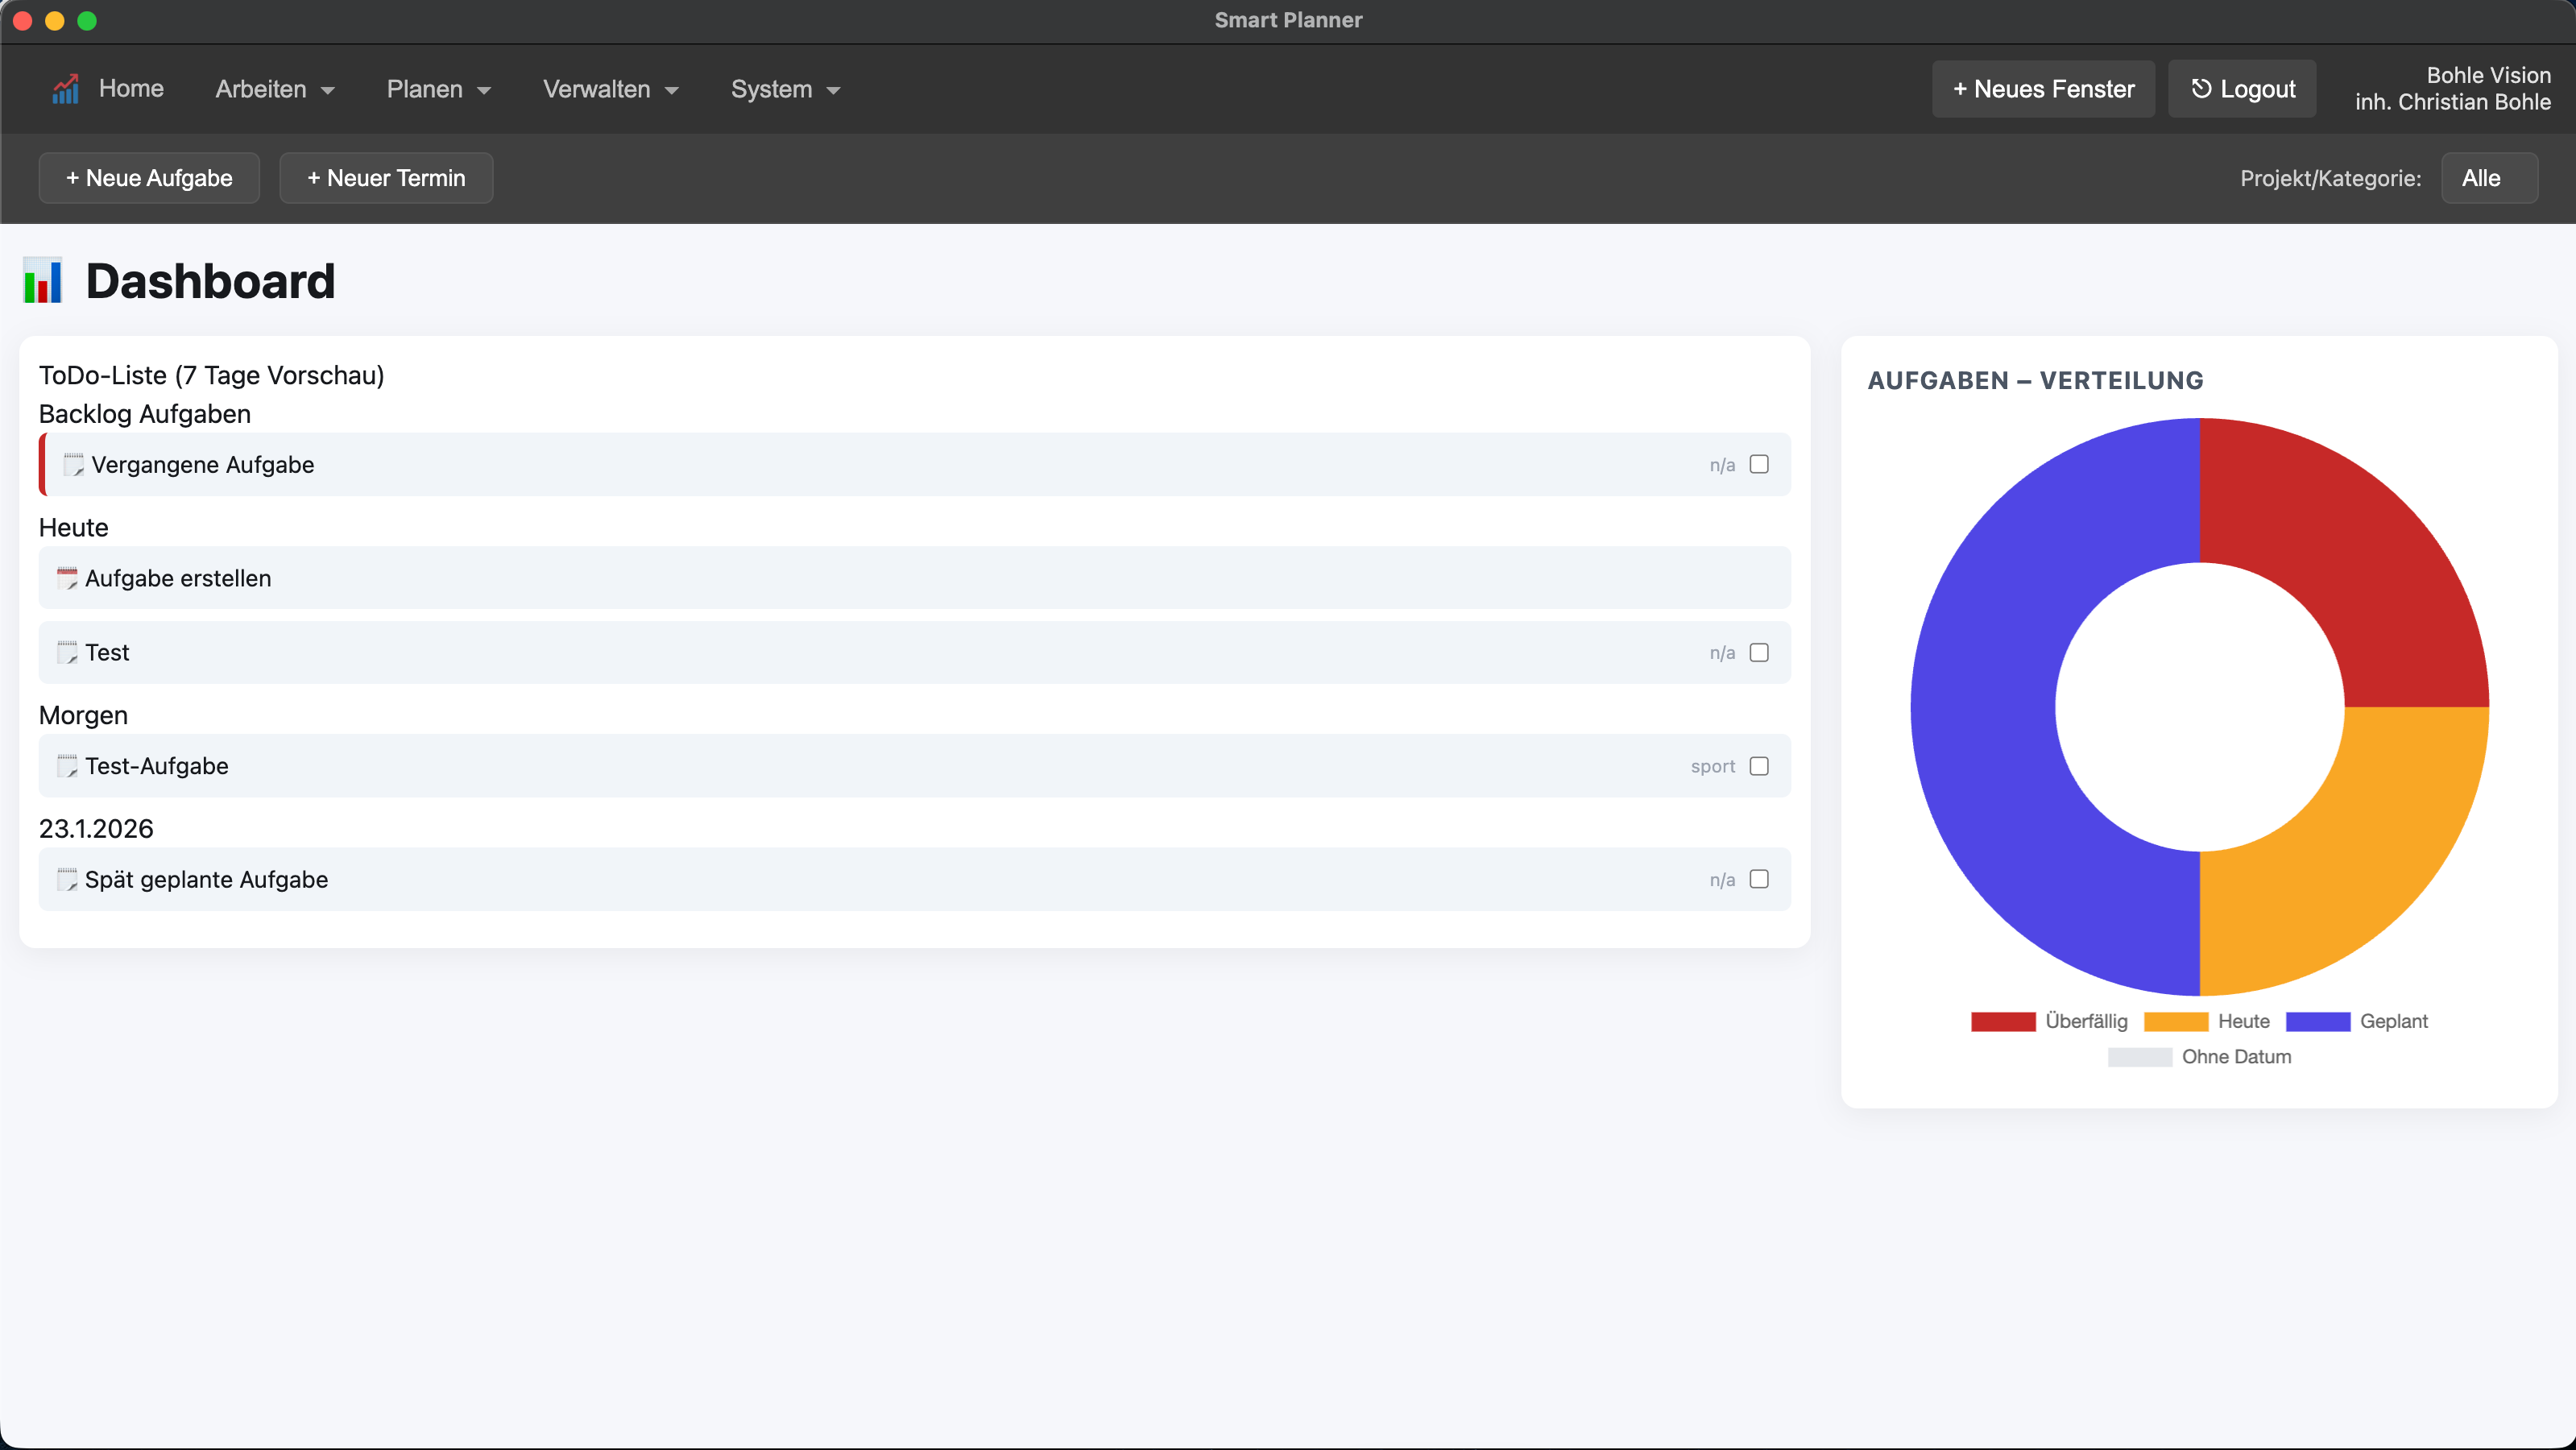The height and width of the screenshot is (1450, 2576).
Task: Expand the Arbeiten dropdown menu
Action: 275,89
